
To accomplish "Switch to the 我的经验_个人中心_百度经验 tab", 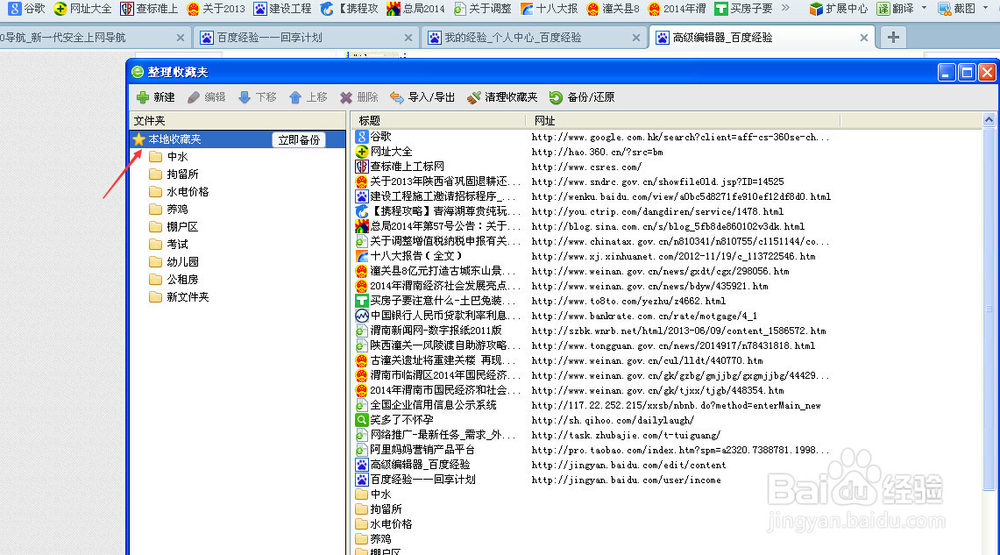I will [534, 38].
